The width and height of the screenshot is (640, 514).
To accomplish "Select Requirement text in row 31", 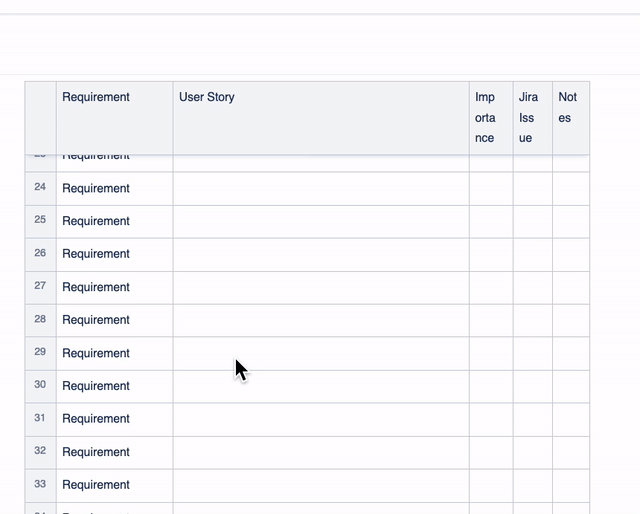I will (x=96, y=419).
